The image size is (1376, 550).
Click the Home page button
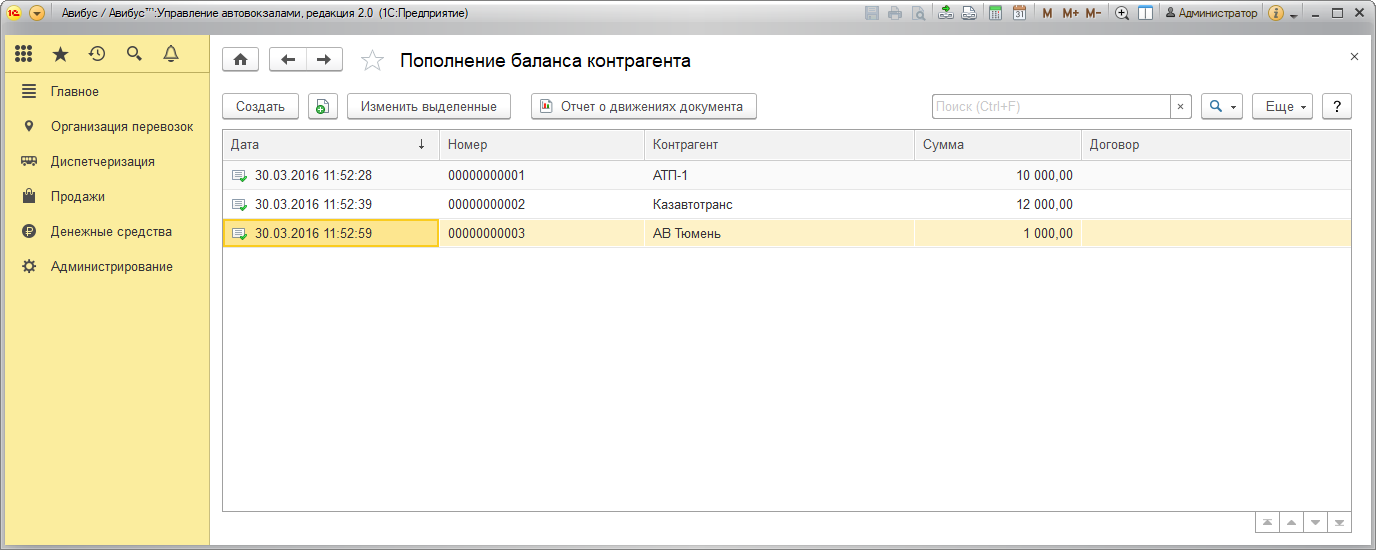(240, 60)
